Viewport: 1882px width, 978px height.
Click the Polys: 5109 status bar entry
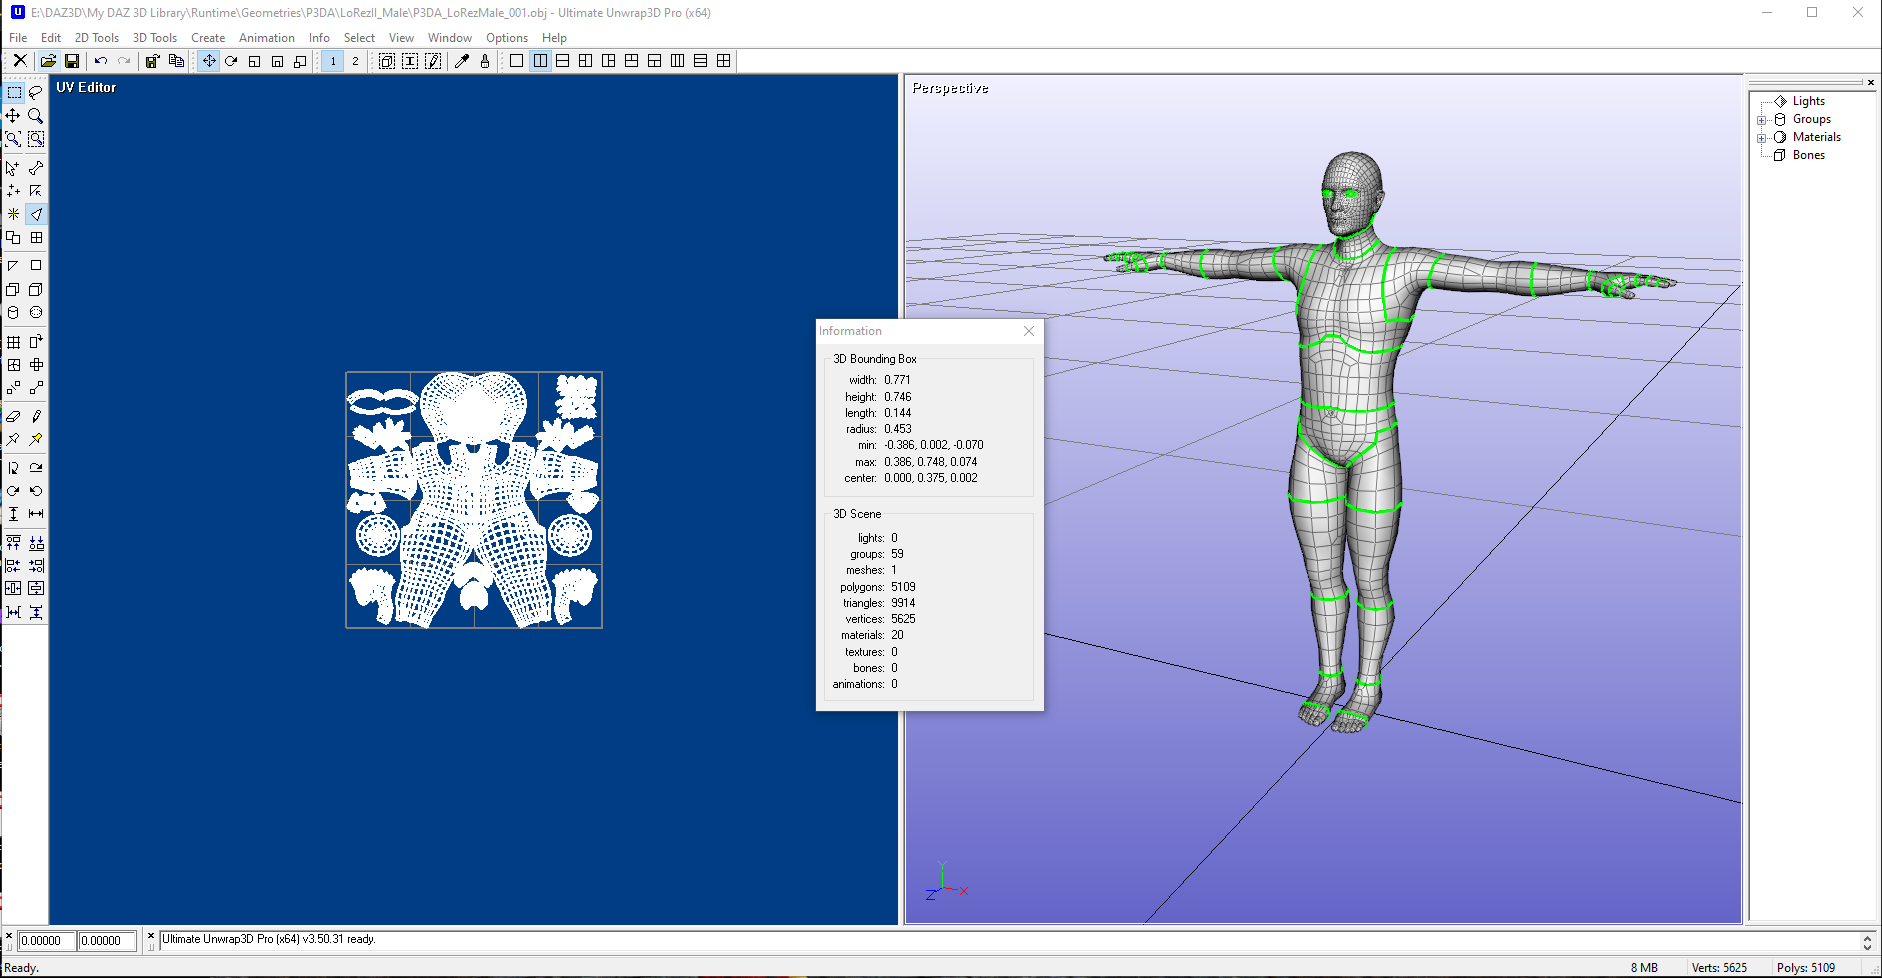pyautogui.click(x=1806, y=968)
